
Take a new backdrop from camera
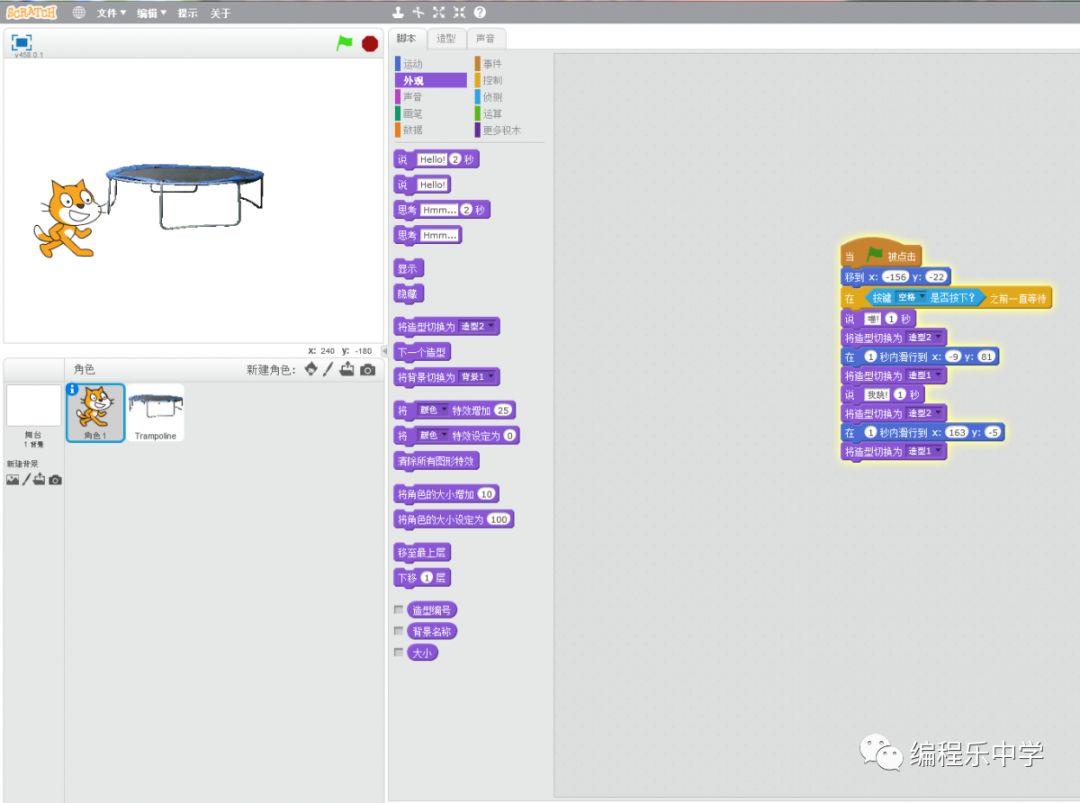[55, 480]
